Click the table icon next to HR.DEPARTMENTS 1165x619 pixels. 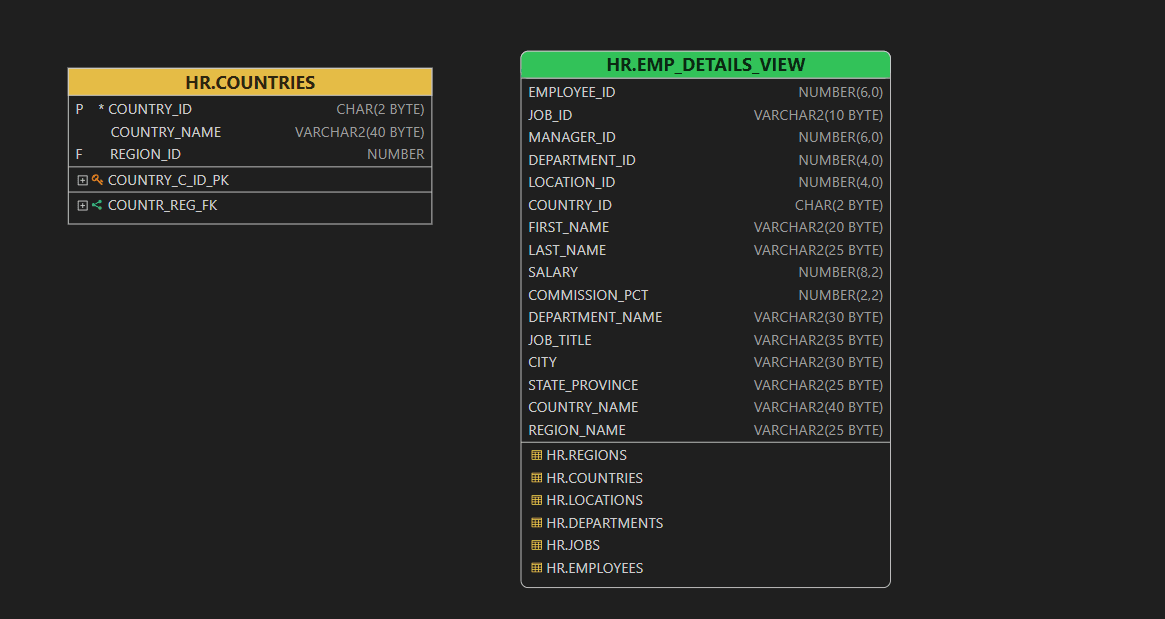536,522
